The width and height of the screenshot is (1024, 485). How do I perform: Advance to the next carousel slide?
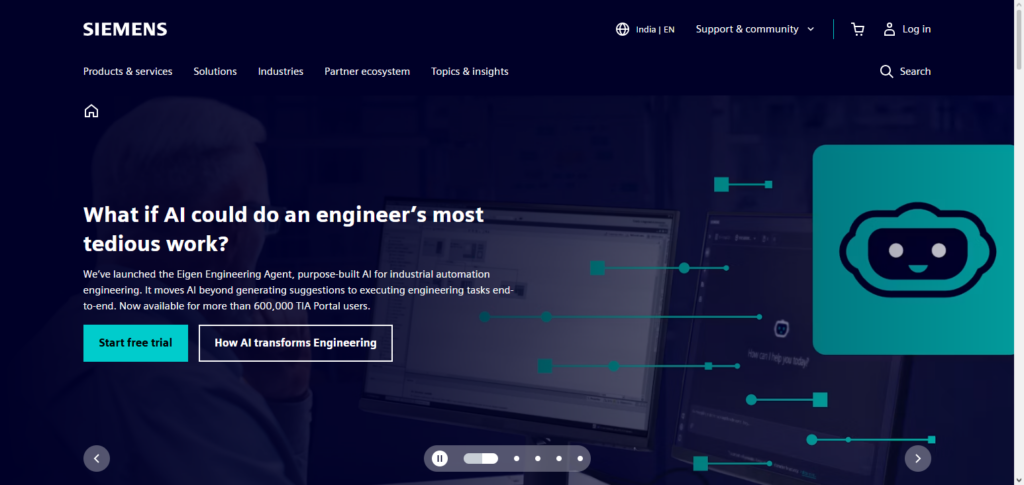(x=918, y=458)
